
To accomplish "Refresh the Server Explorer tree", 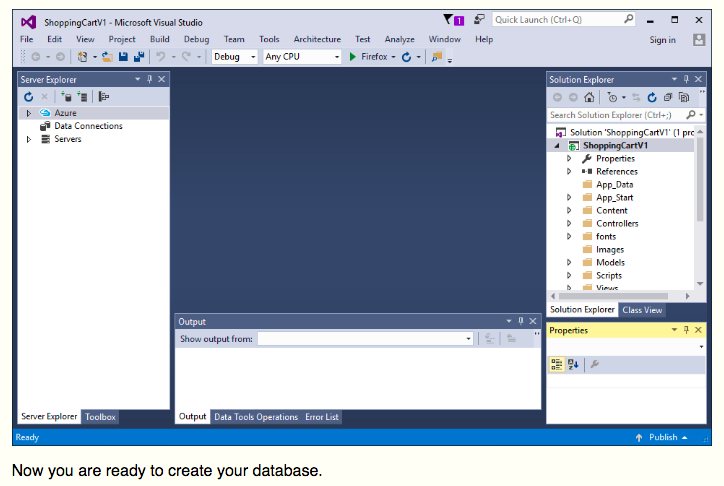I will 29,97.
